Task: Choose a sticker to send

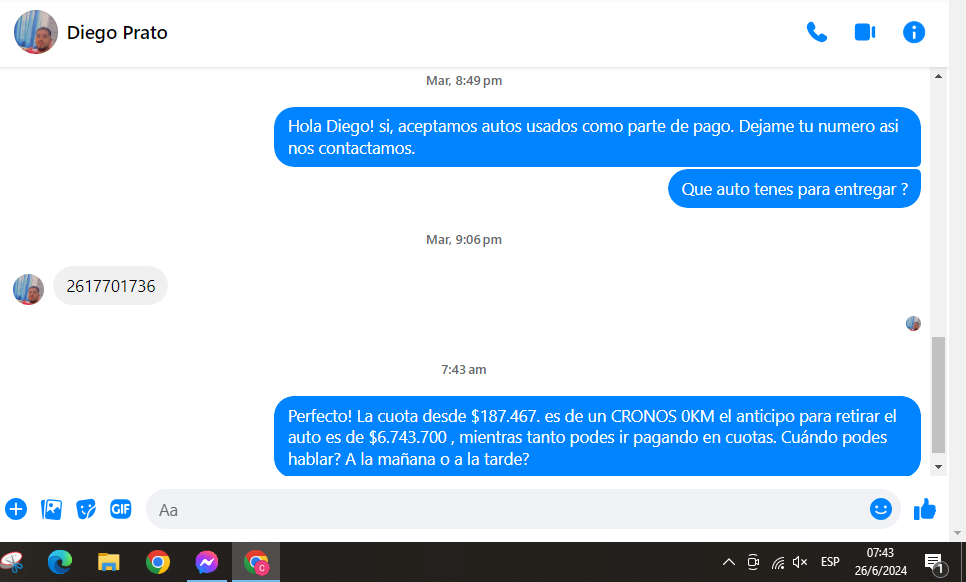Action: tap(86, 509)
